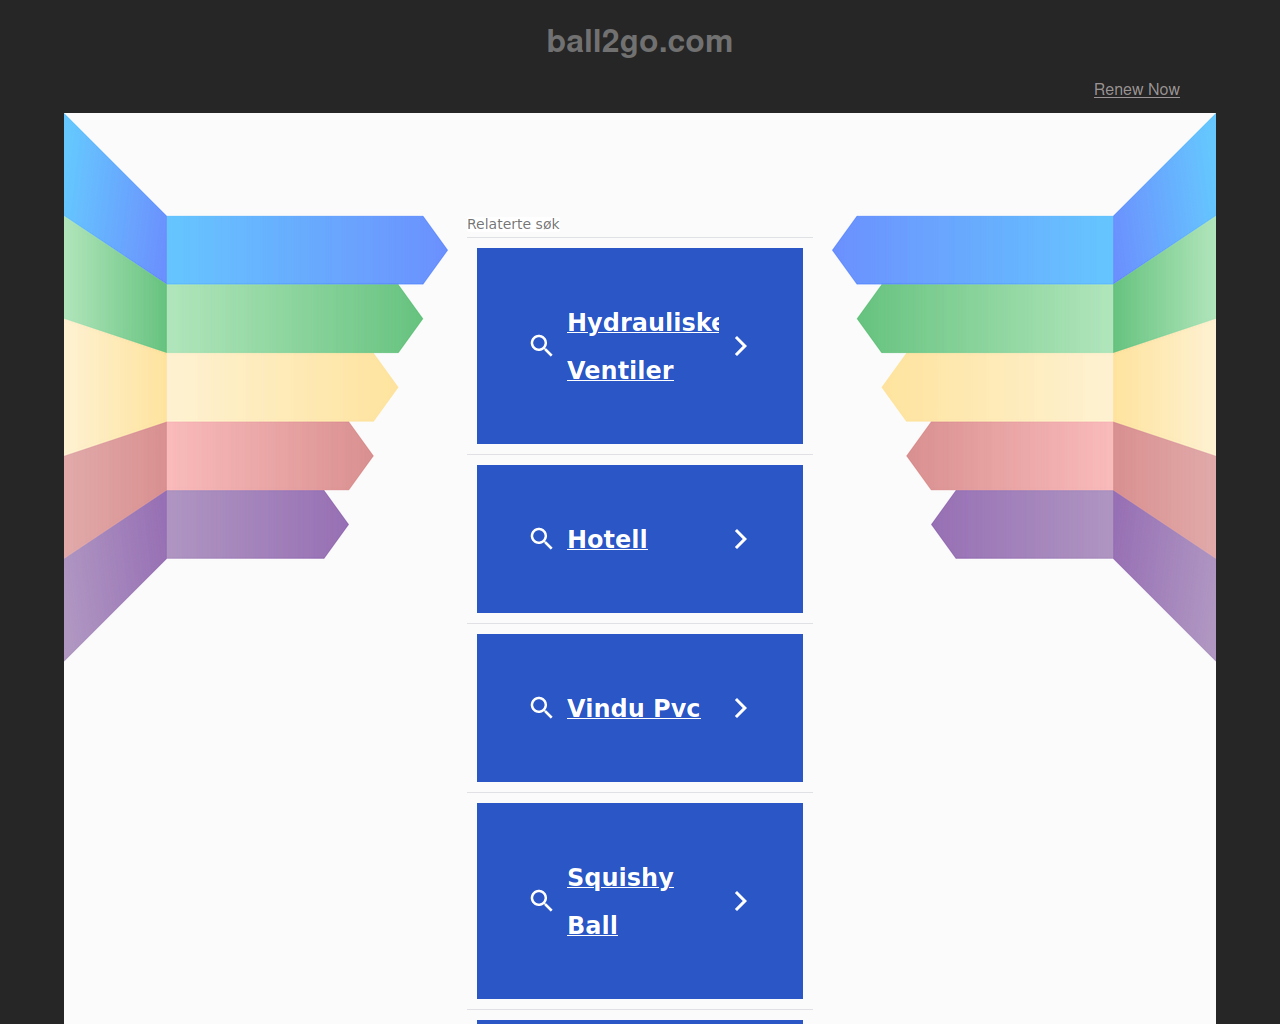Click the magnifier icon next to Hotell
The image size is (1280, 1024).
click(x=541, y=539)
